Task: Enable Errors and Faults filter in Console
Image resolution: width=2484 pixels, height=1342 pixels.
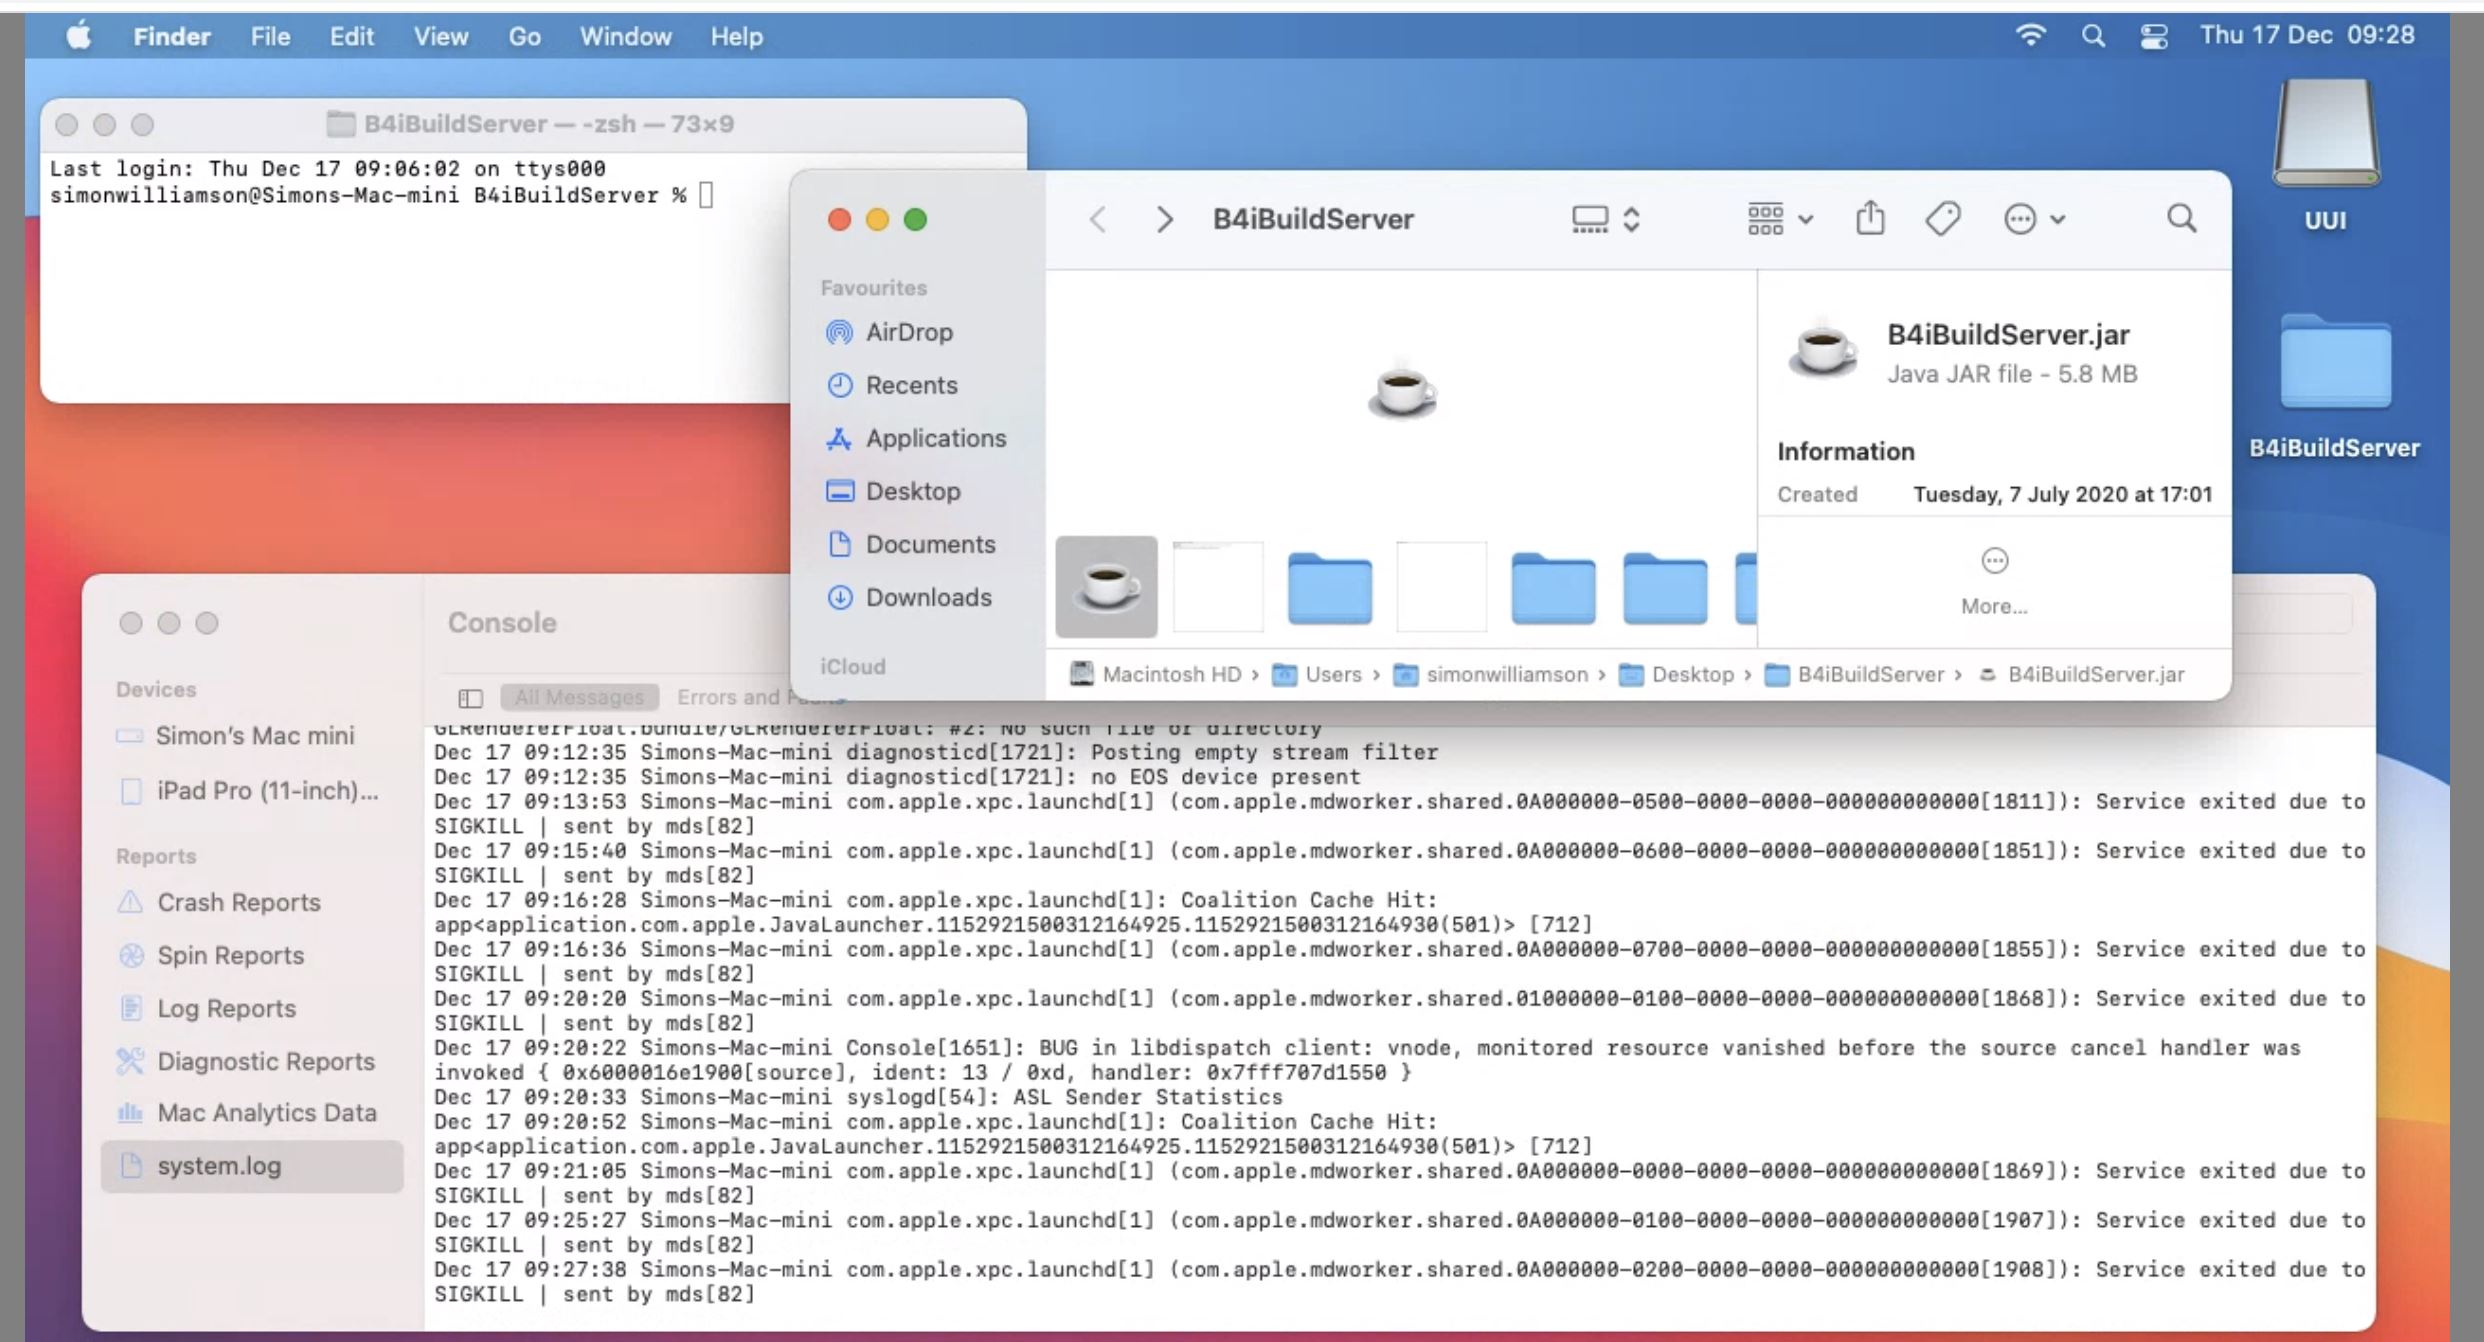Action: click(x=760, y=697)
